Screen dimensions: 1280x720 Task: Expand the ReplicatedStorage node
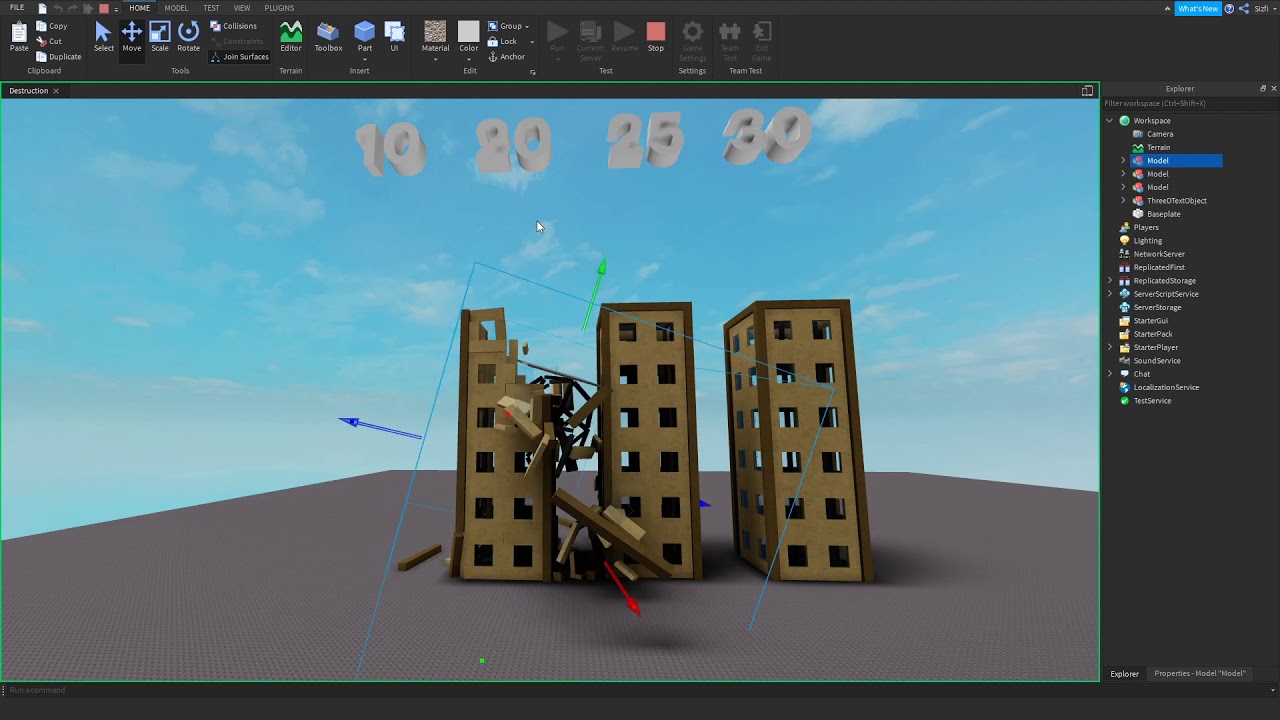coord(1109,281)
